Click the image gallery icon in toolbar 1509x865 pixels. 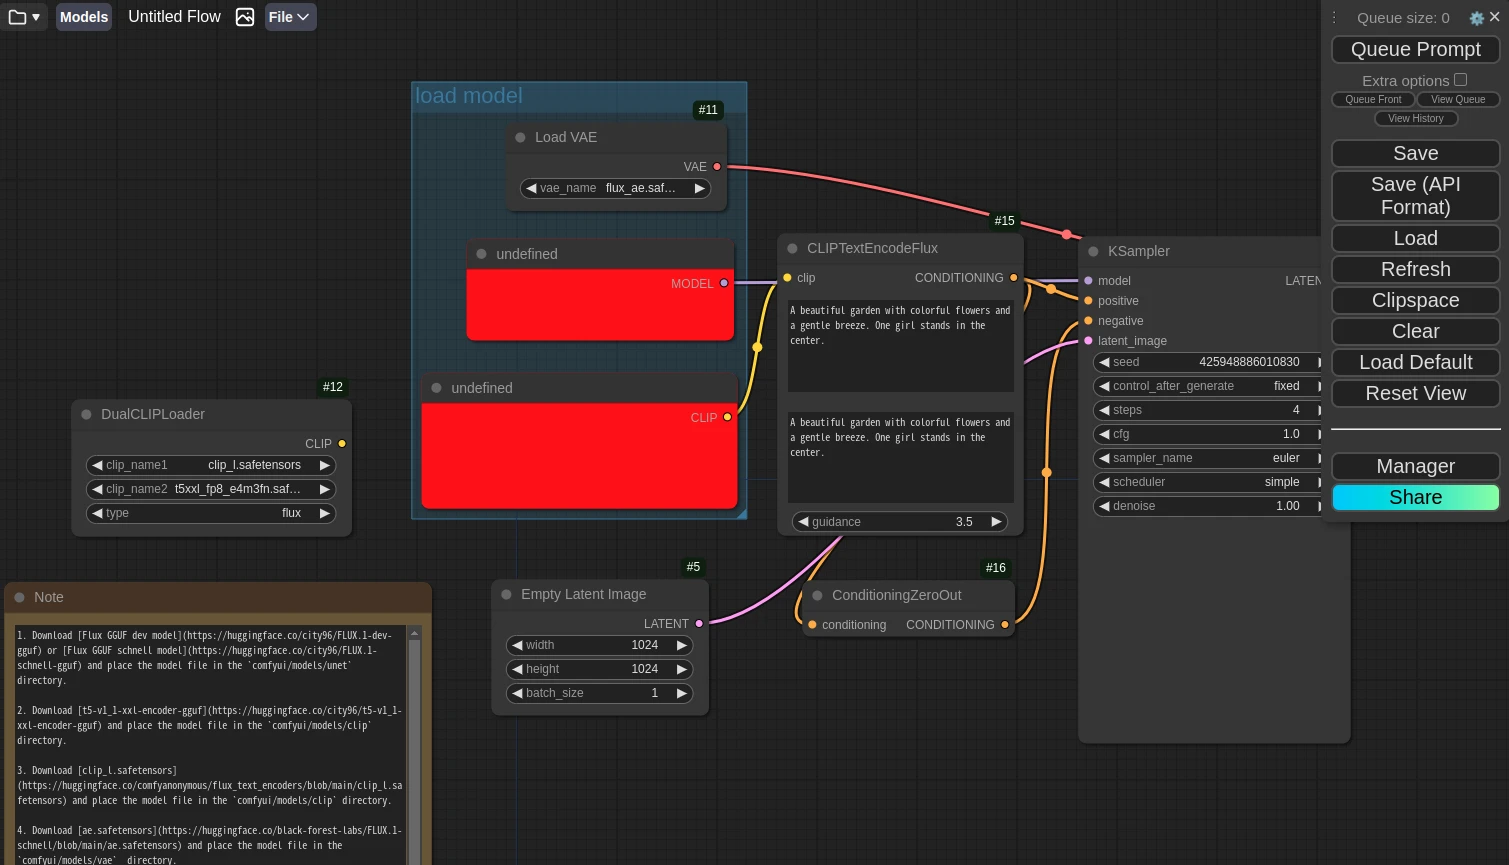(245, 17)
